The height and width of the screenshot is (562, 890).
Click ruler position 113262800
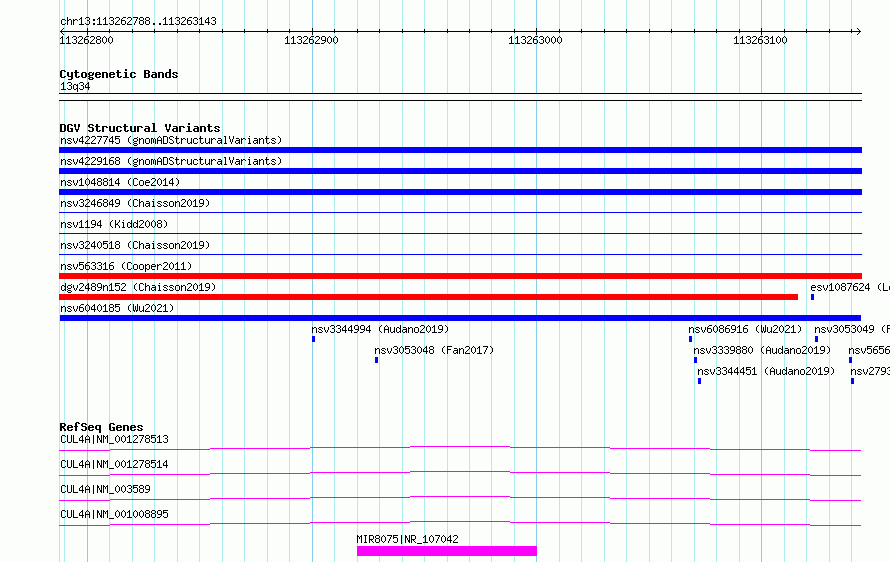[x=86, y=40]
